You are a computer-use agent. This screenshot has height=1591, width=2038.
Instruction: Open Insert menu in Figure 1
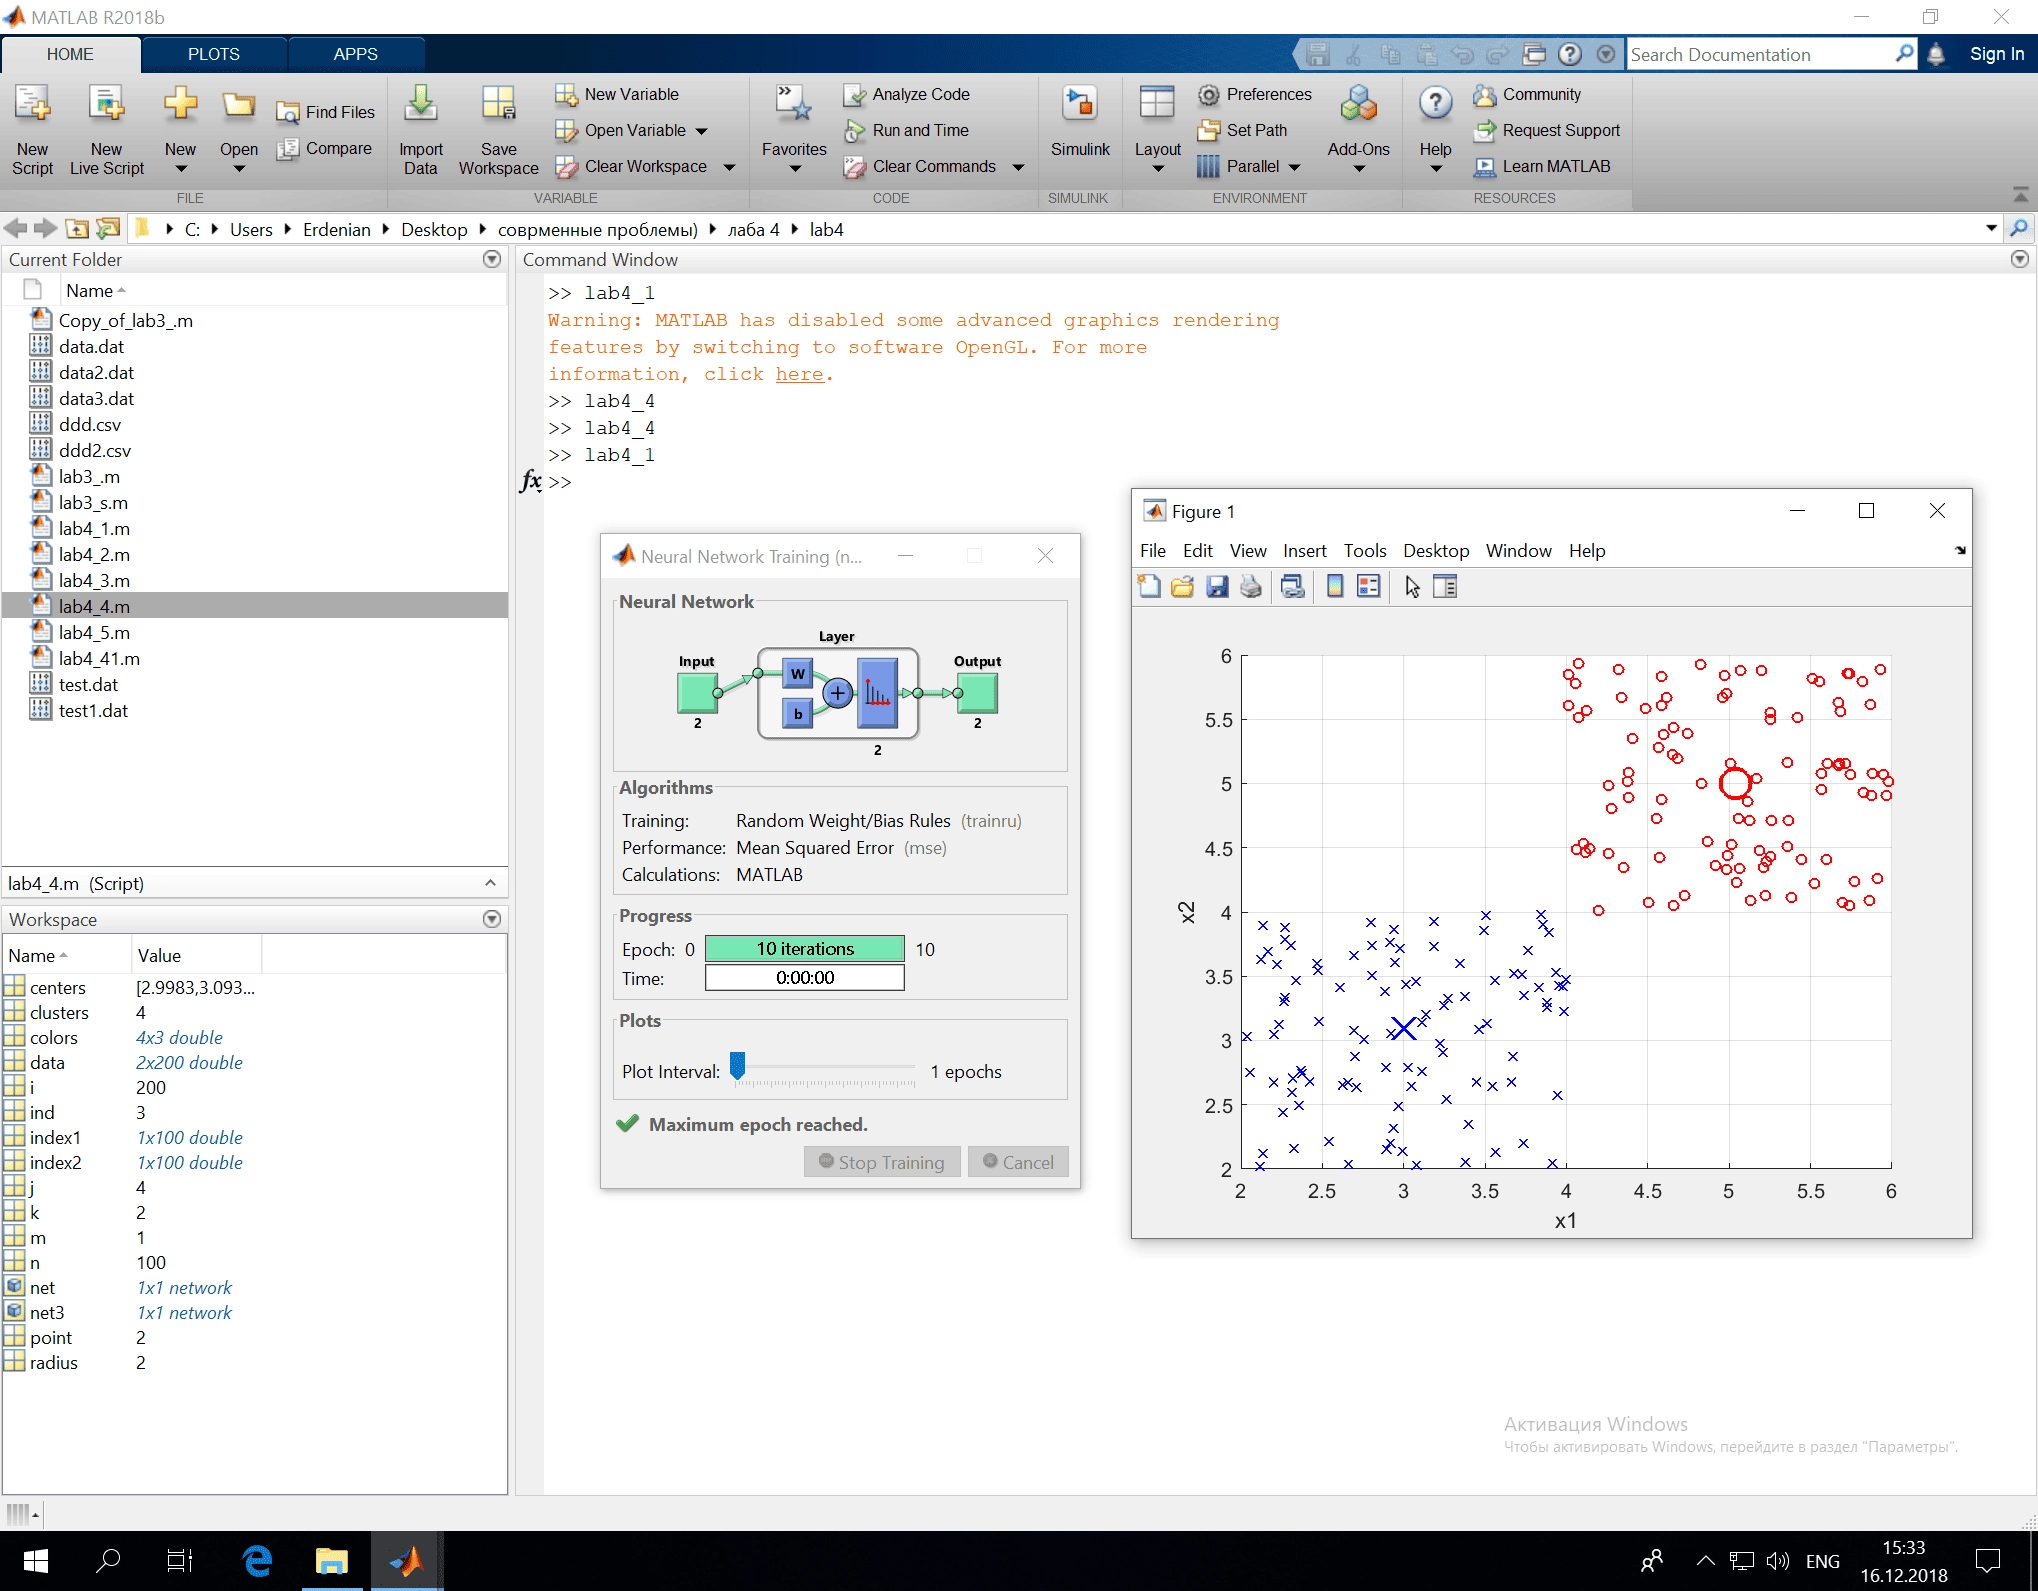coord(1304,550)
